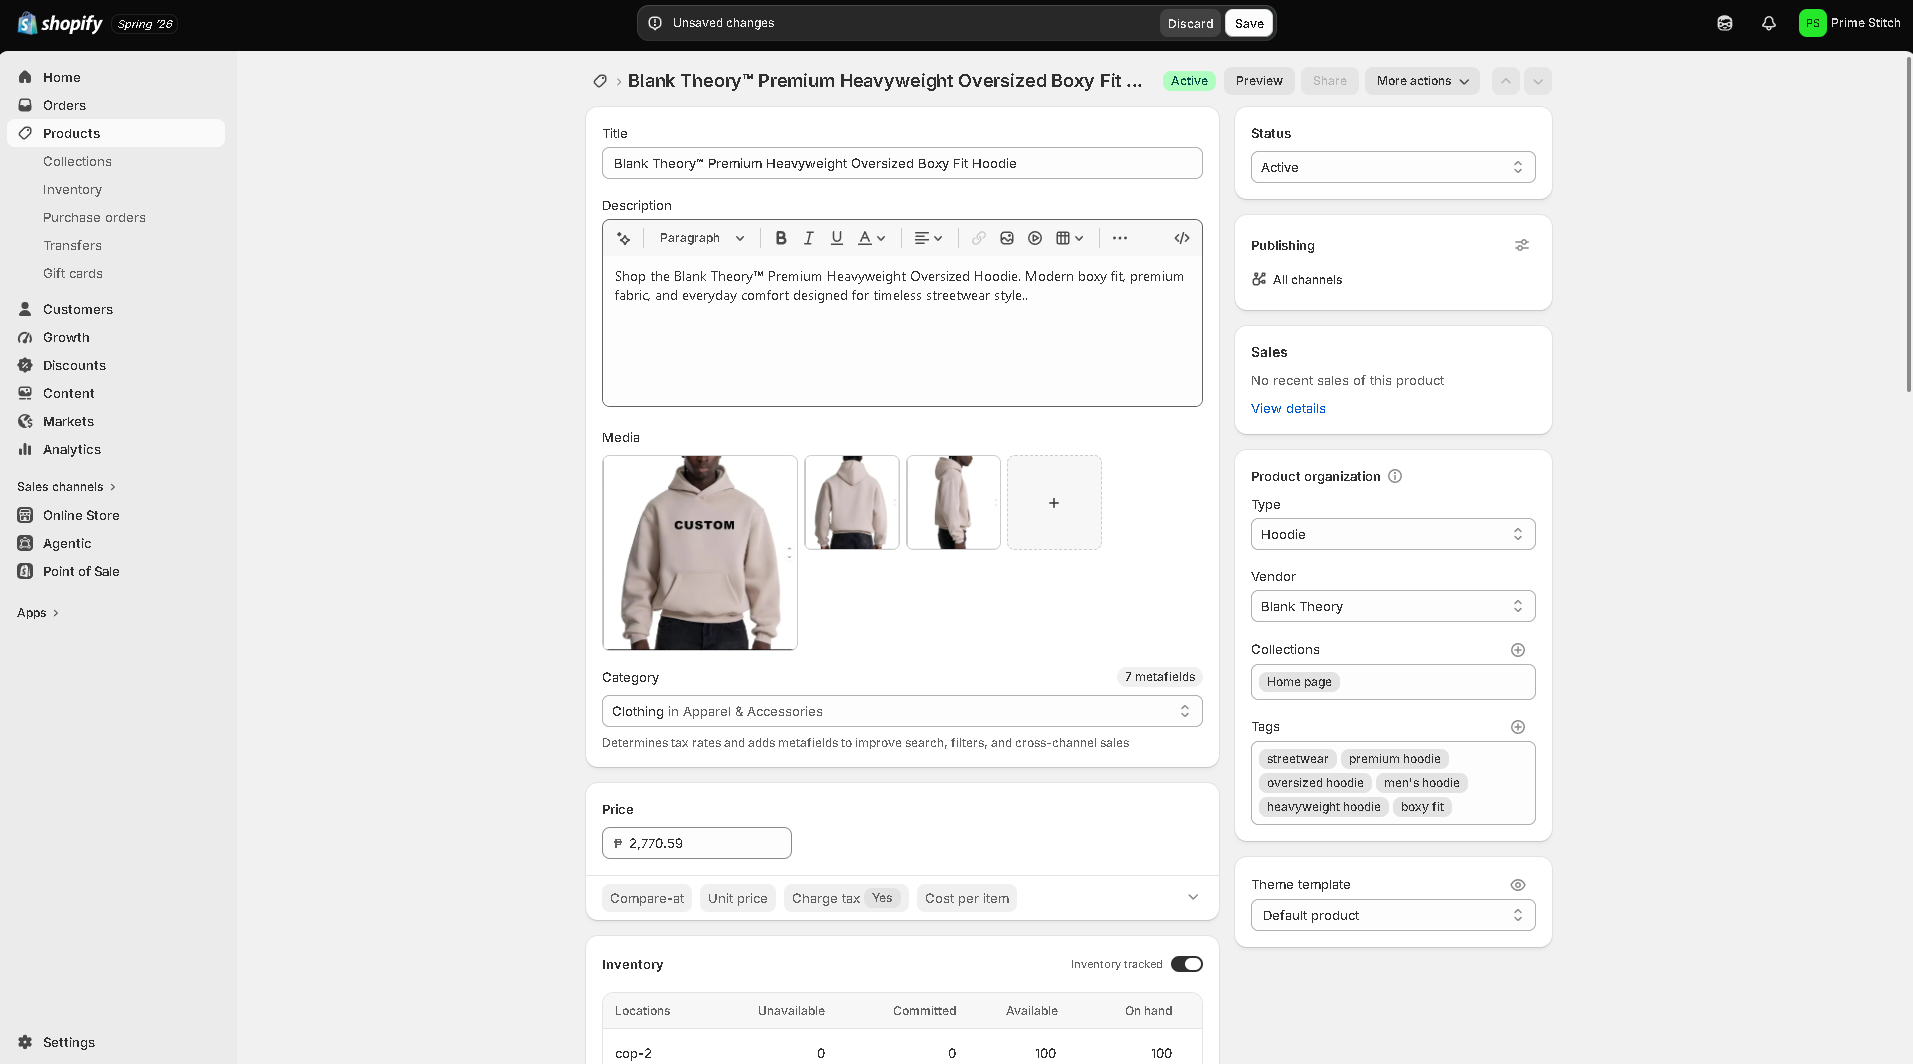Viewport: 1913px width, 1064px height.
Task: Click the AI generate description icon
Action: [624, 238]
